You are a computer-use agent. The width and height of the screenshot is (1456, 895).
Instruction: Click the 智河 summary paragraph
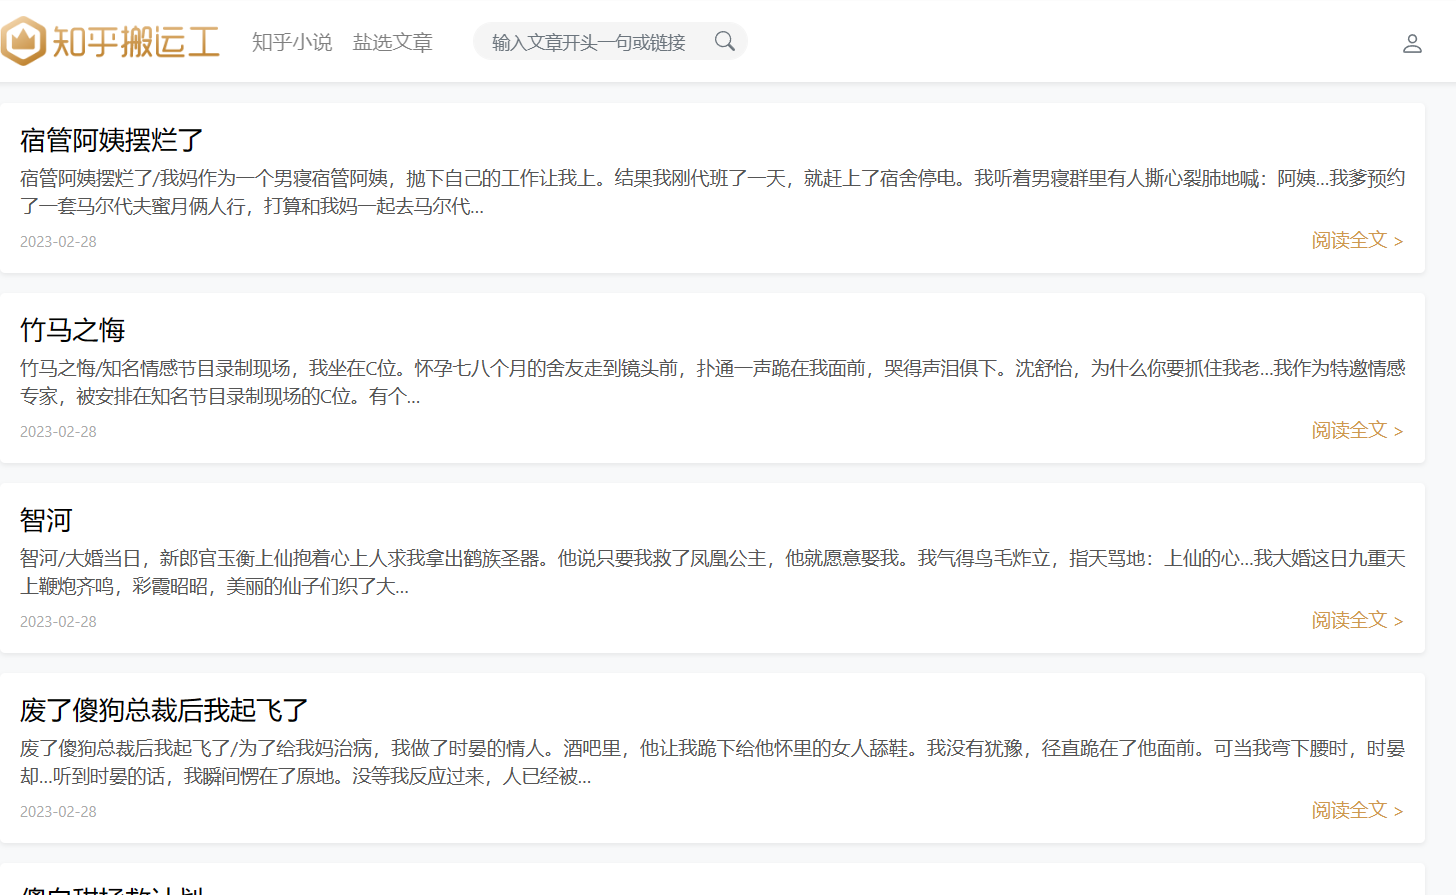[x=712, y=572]
